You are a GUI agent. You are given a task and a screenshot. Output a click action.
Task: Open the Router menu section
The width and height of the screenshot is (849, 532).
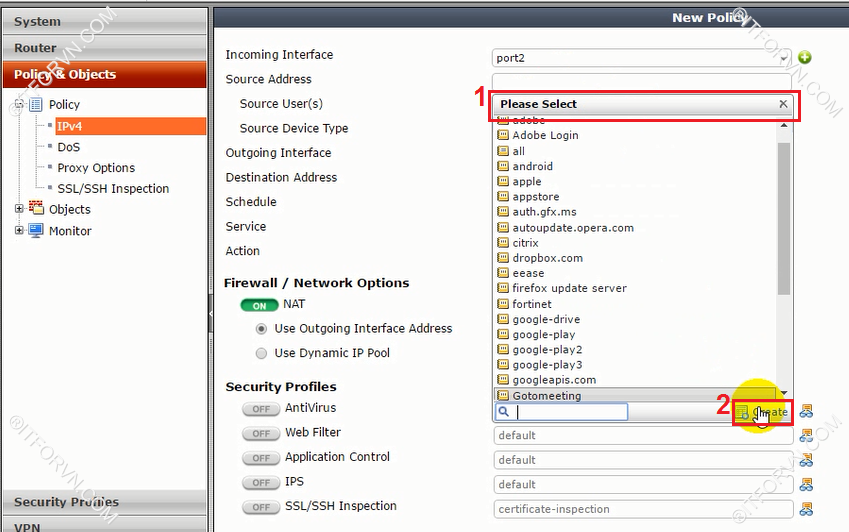tap(105, 48)
